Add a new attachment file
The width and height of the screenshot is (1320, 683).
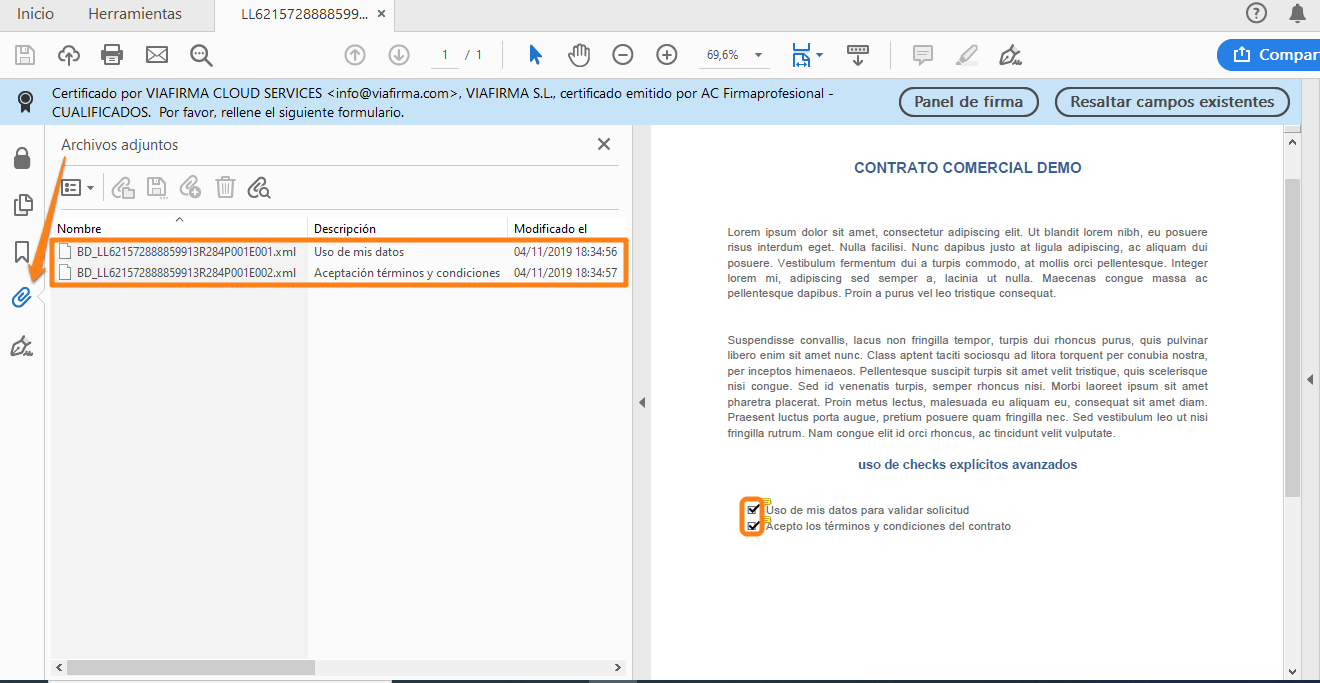[190, 187]
